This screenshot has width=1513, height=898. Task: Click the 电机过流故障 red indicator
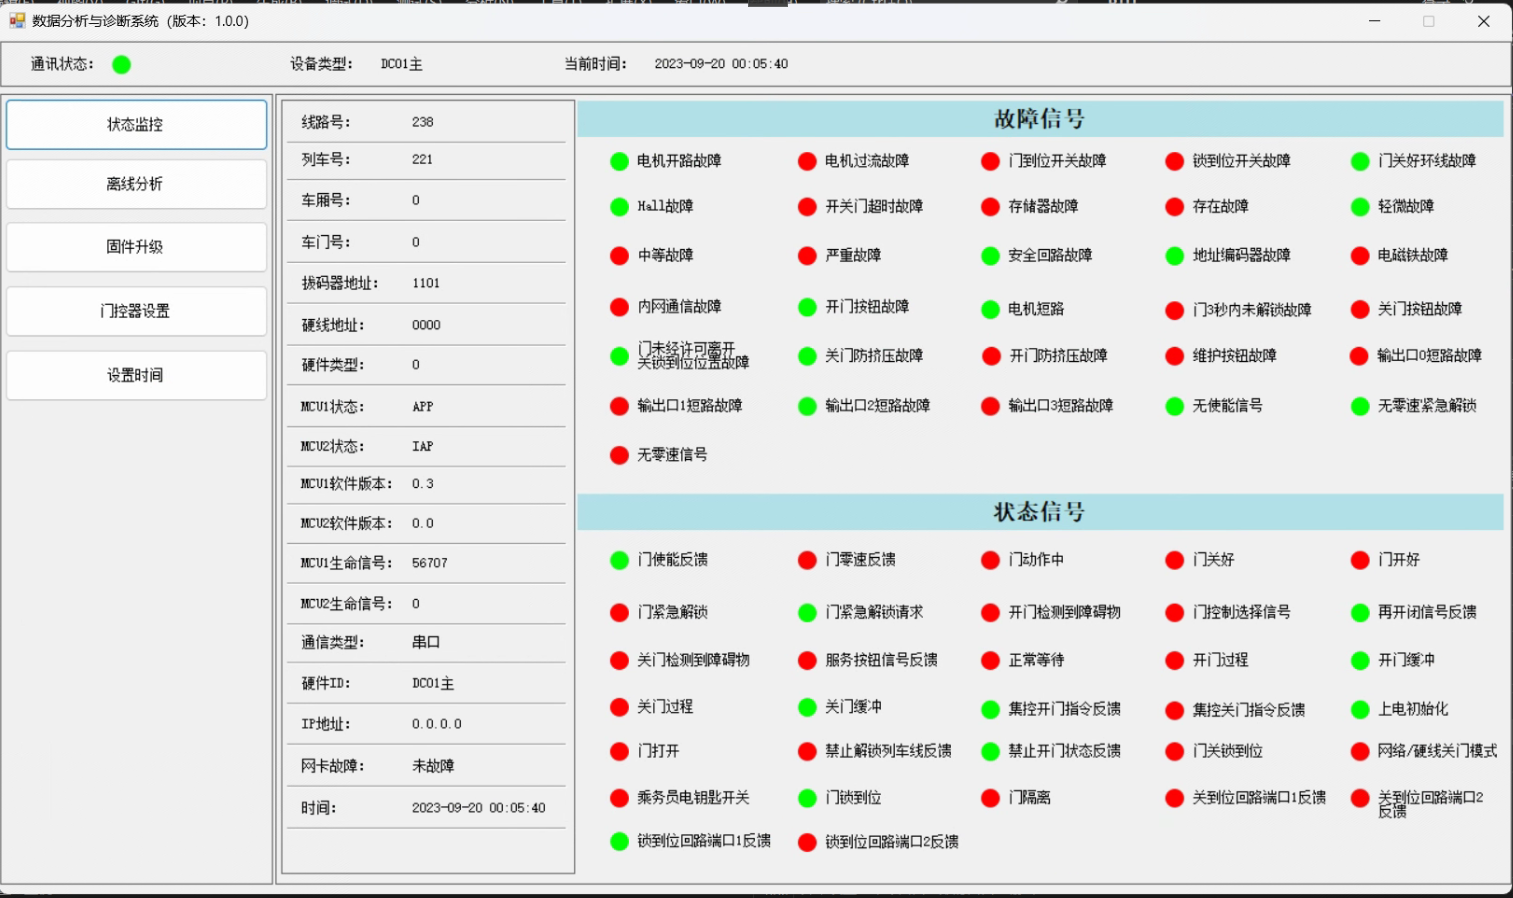tap(807, 161)
